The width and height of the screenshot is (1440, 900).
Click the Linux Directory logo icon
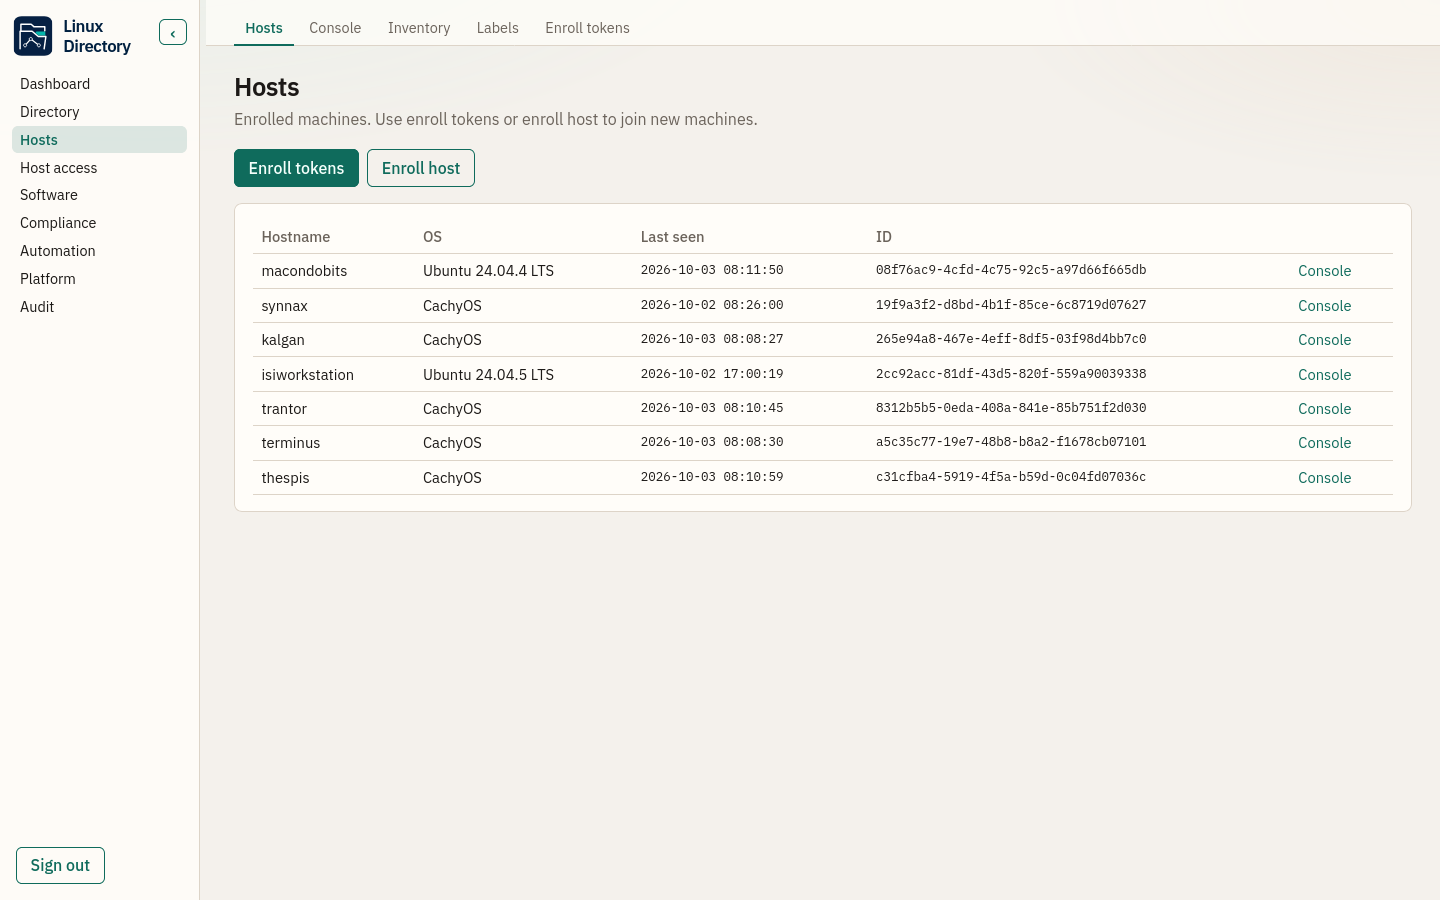click(33, 36)
